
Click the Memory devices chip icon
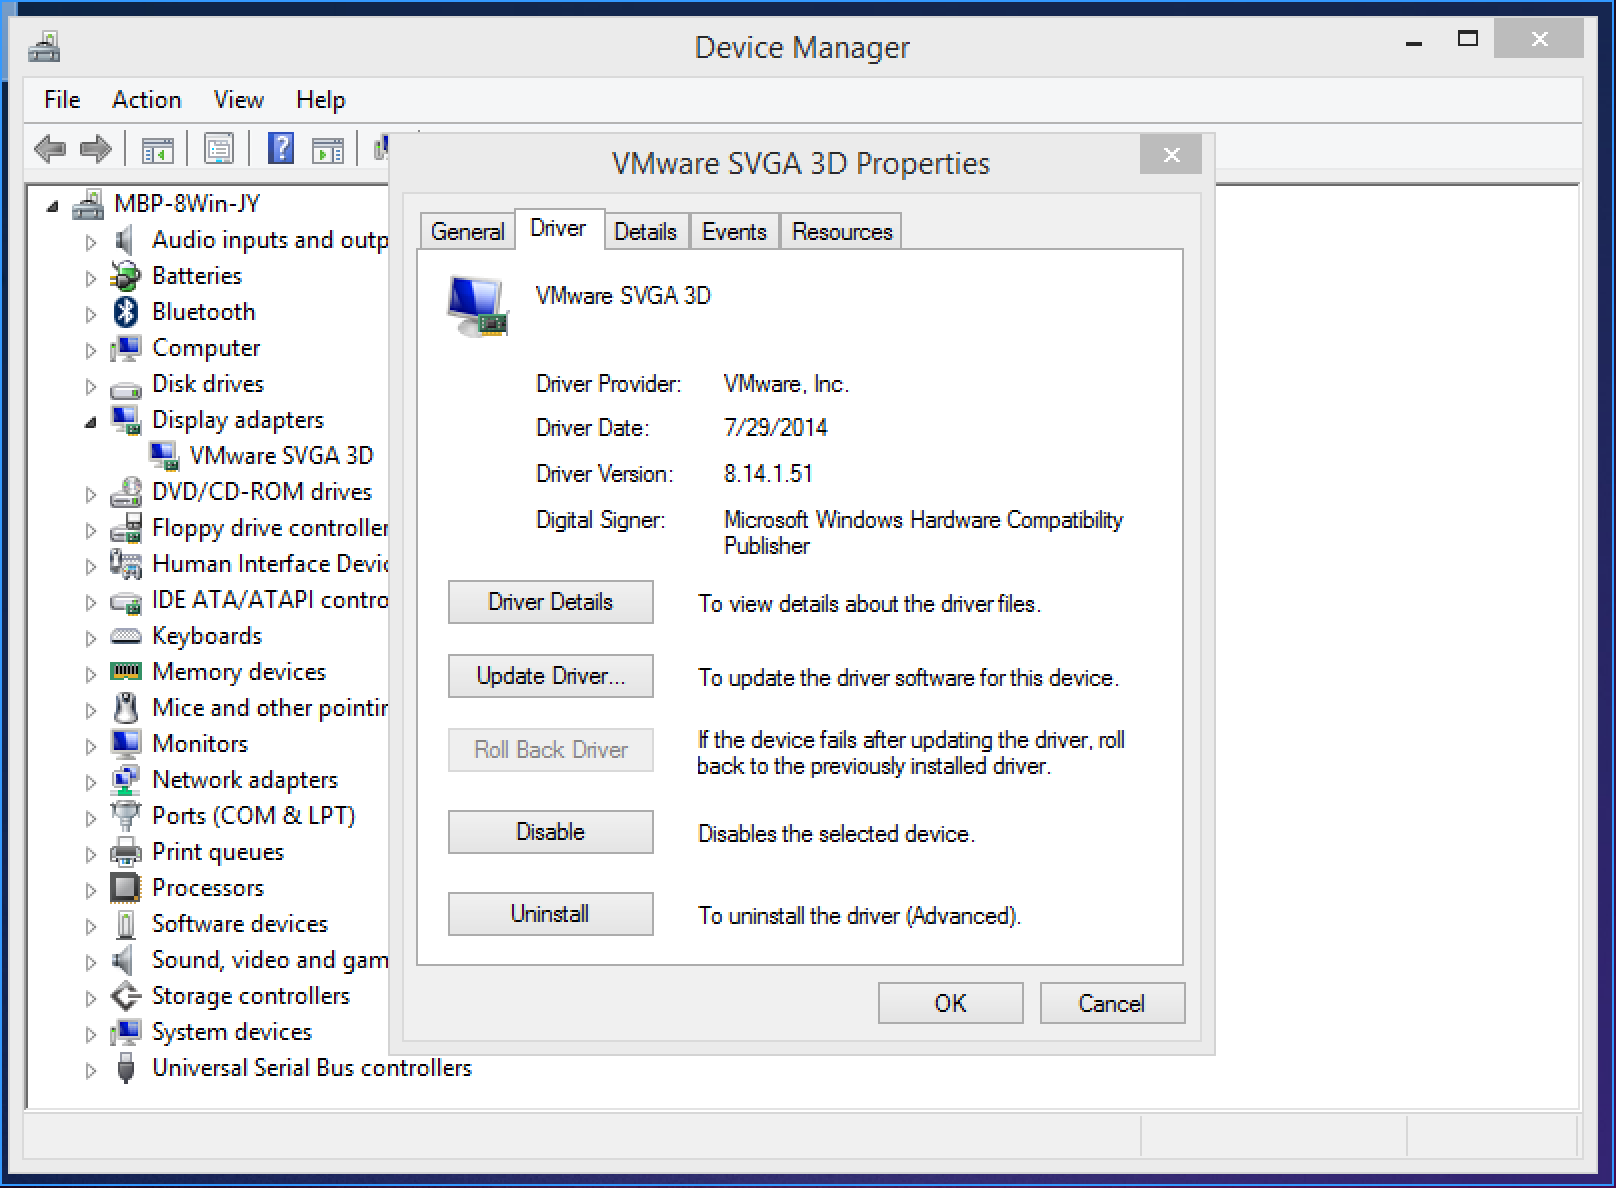pos(125,671)
